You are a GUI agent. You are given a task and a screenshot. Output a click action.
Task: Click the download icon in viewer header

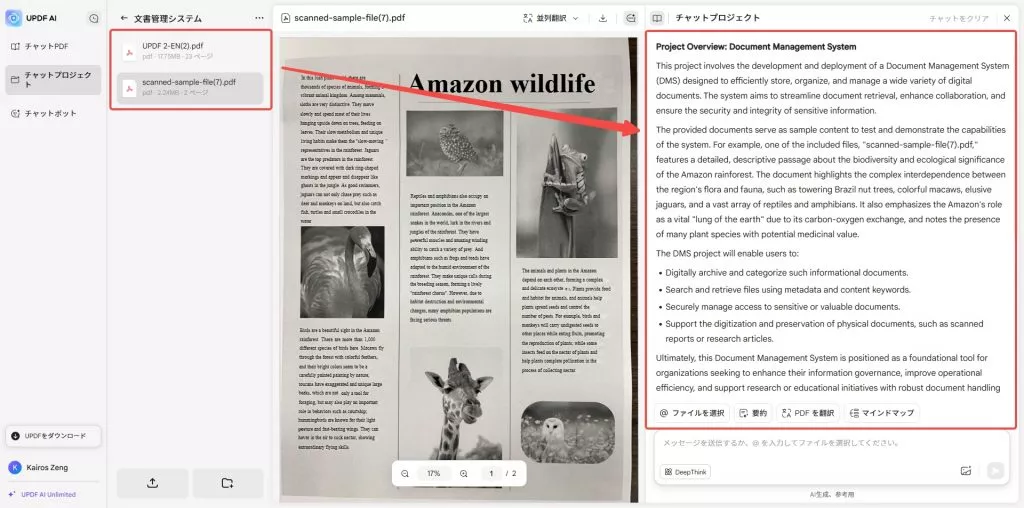(x=603, y=18)
